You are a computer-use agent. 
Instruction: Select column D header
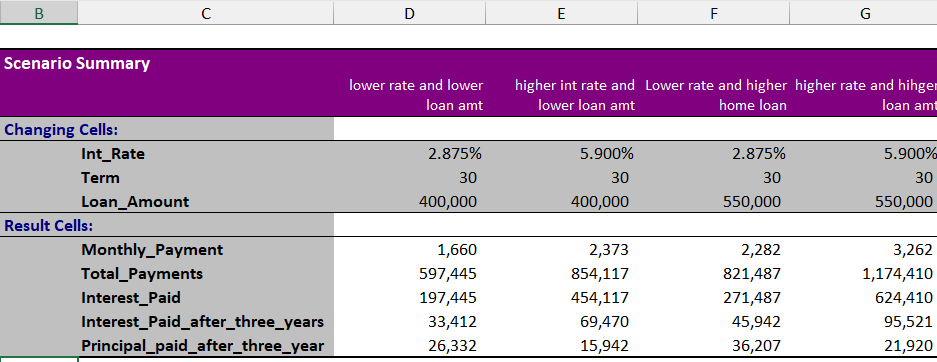[x=409, y=13]
